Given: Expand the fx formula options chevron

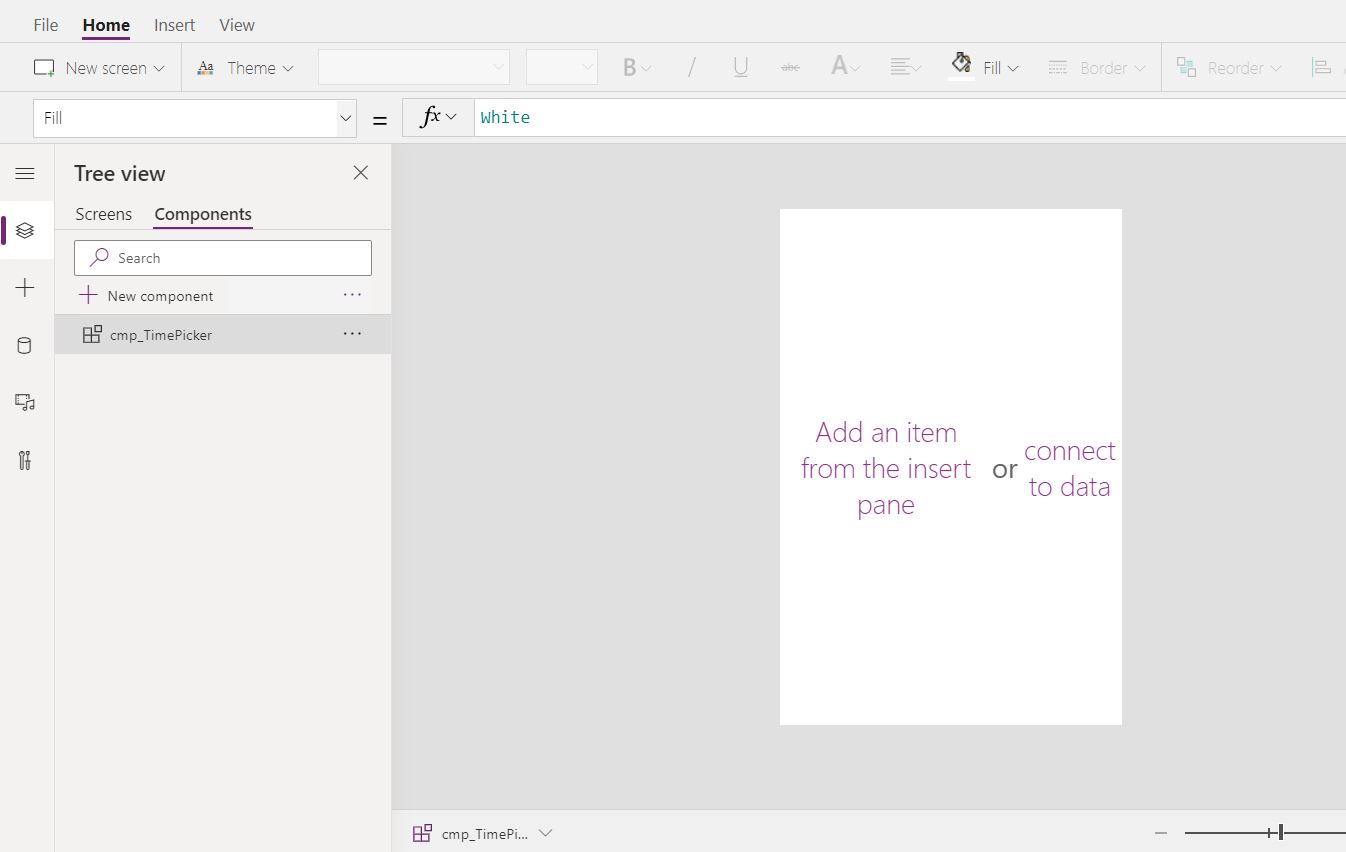Looking at the screenshot, I should tap(451, 118).
